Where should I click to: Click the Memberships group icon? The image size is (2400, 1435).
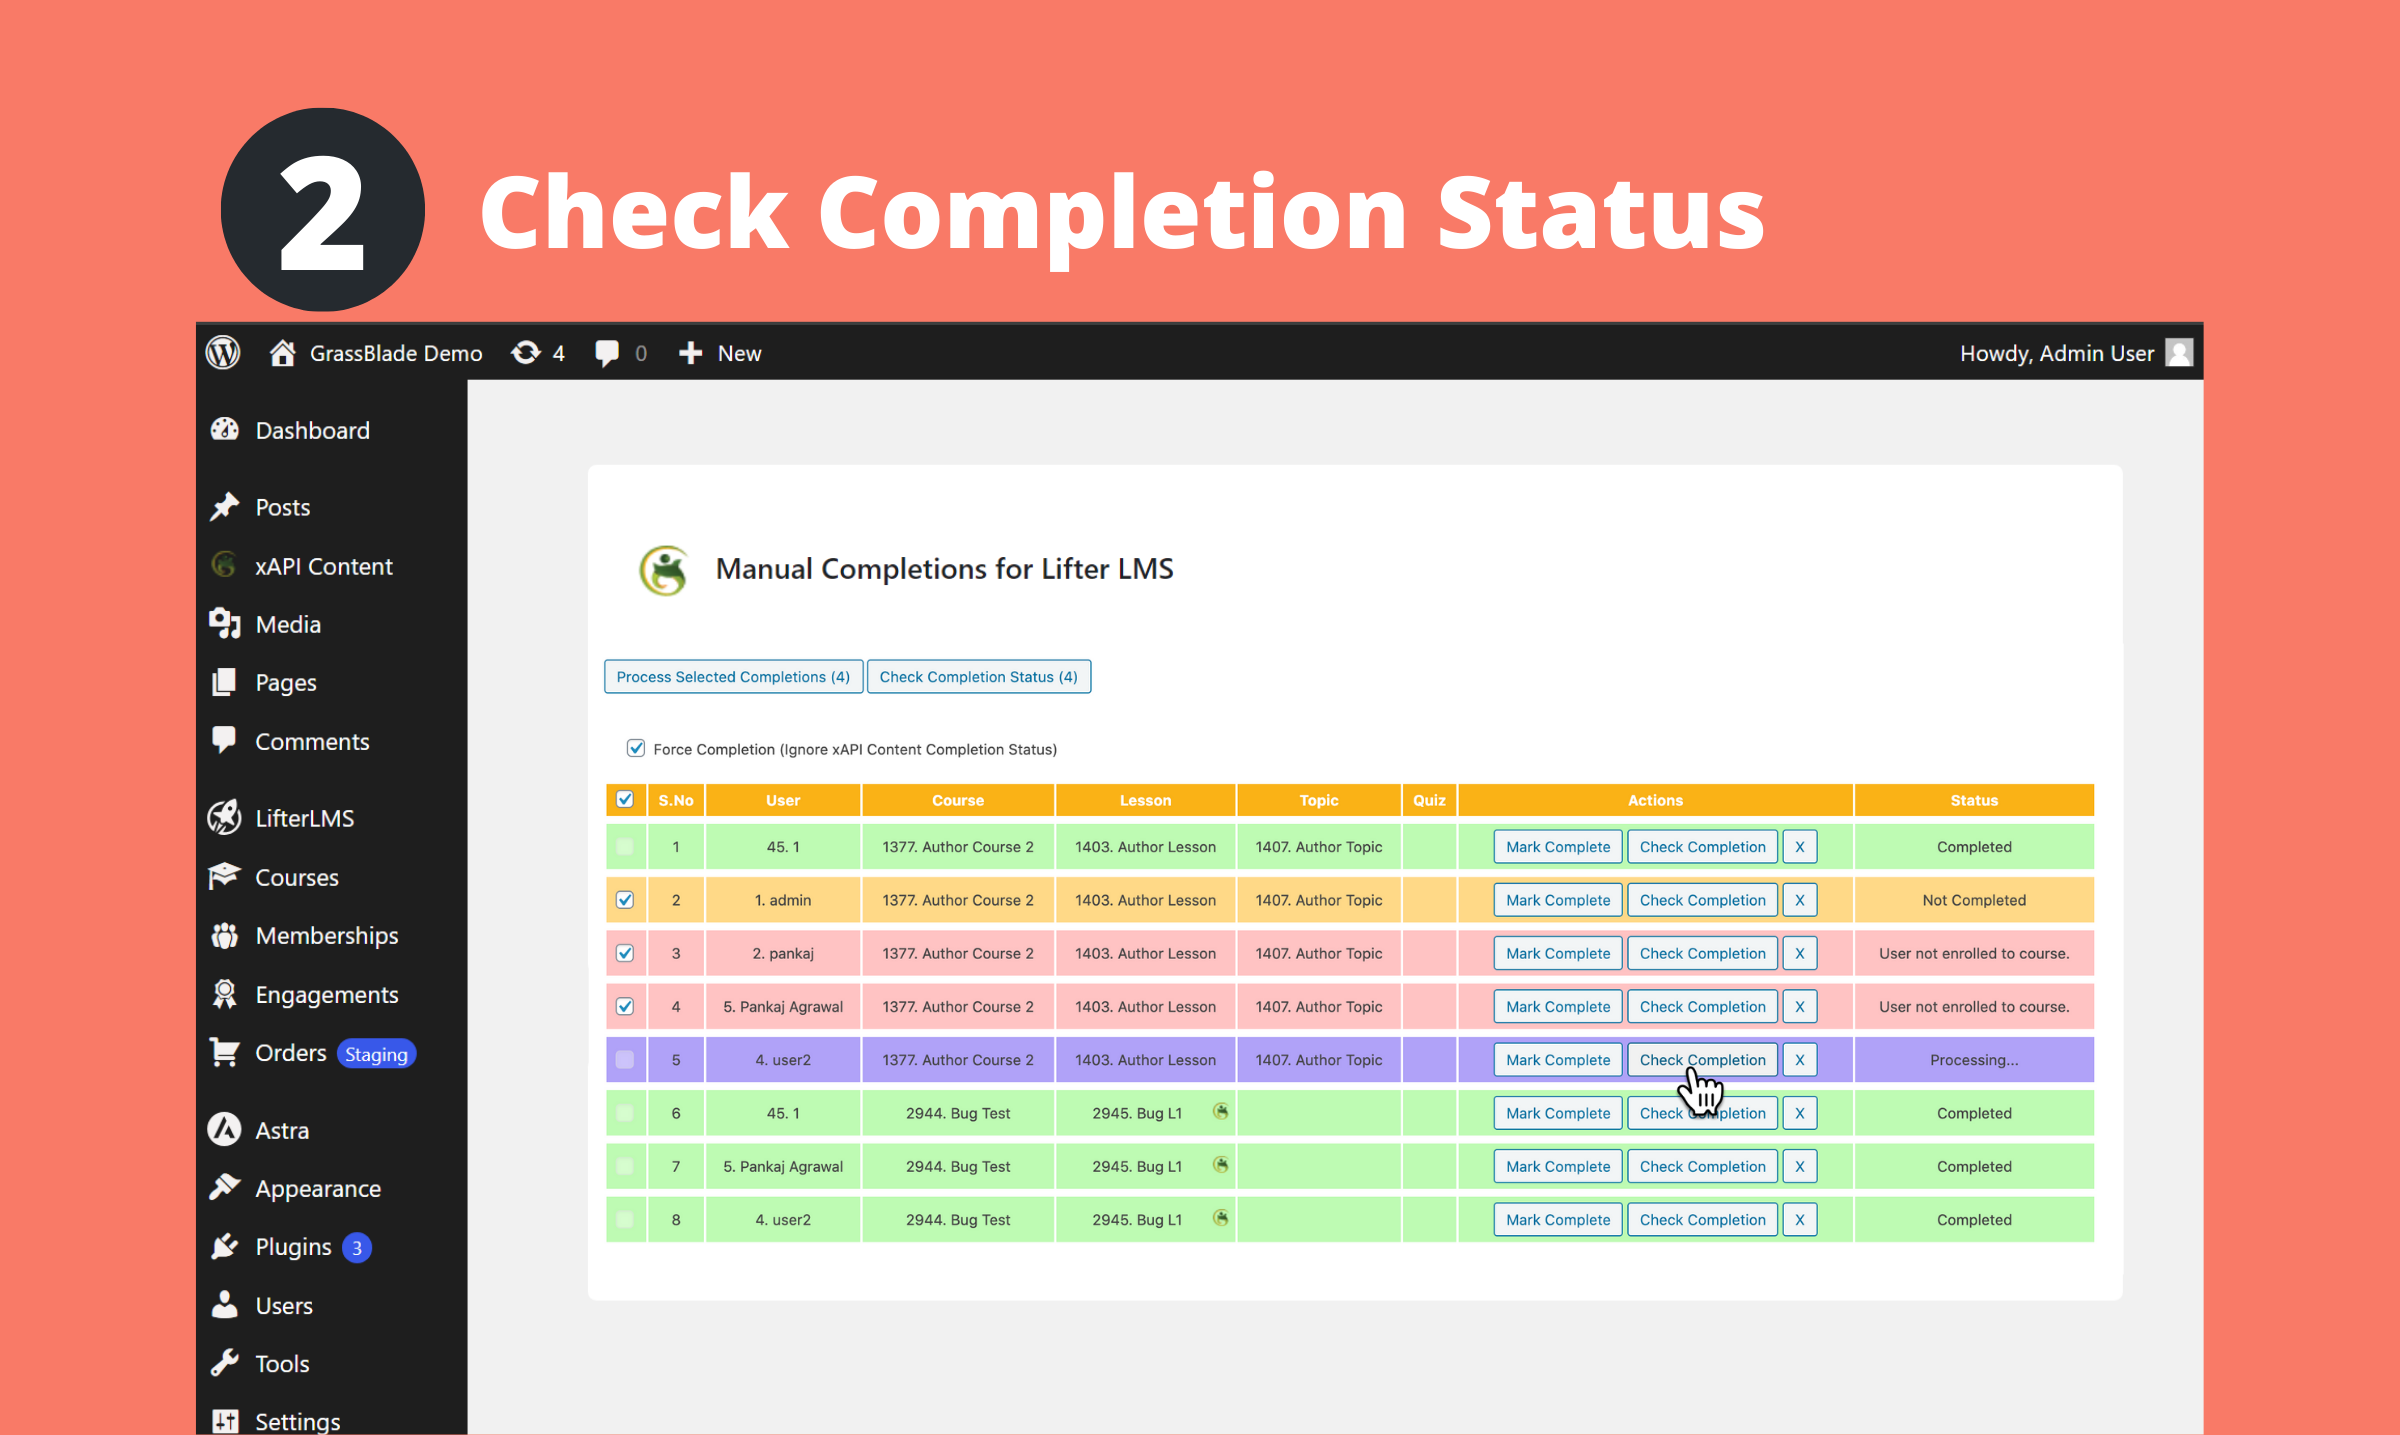tap(225, 935)
